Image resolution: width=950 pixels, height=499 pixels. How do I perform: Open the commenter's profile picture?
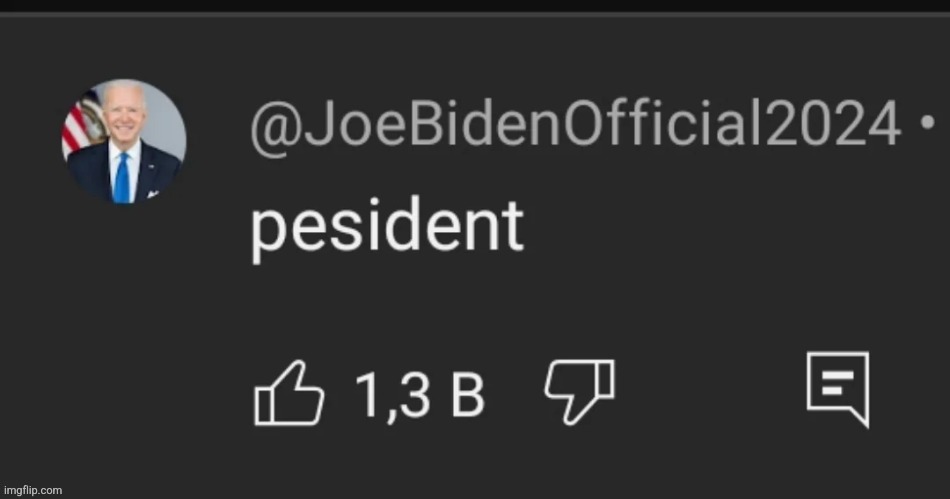point(126,140)
